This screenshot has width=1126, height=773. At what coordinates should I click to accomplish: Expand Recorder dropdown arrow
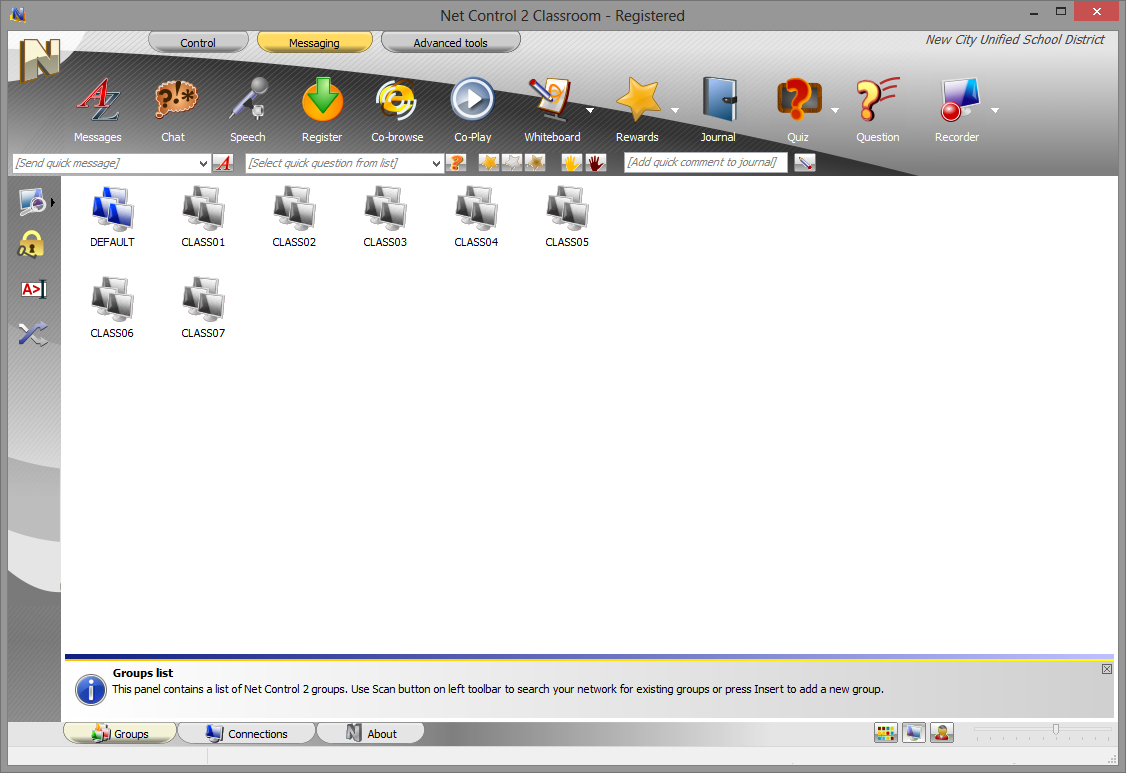click(x=995, y=111)
